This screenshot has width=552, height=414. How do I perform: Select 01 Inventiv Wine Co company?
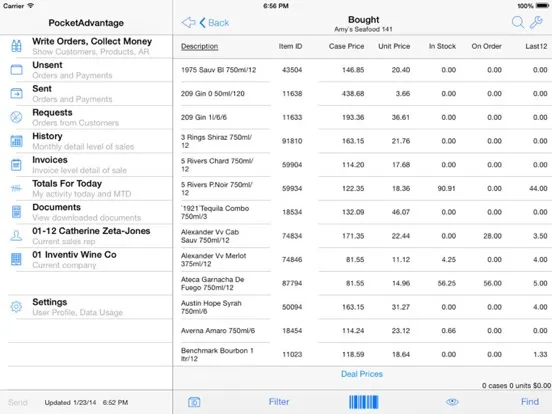86,259
